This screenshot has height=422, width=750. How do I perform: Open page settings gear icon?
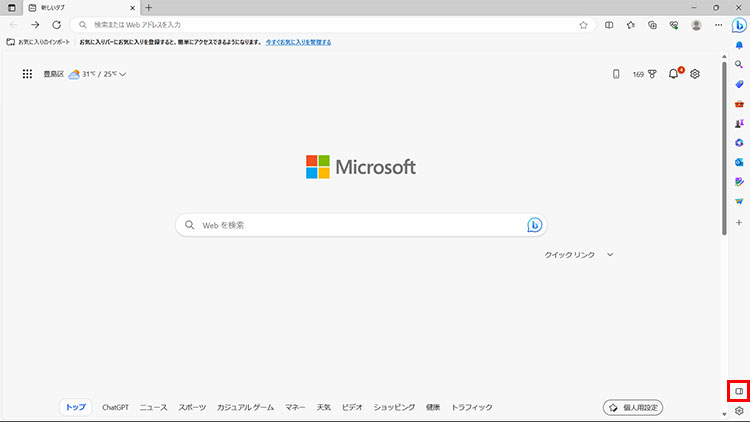tap(695, 73)
